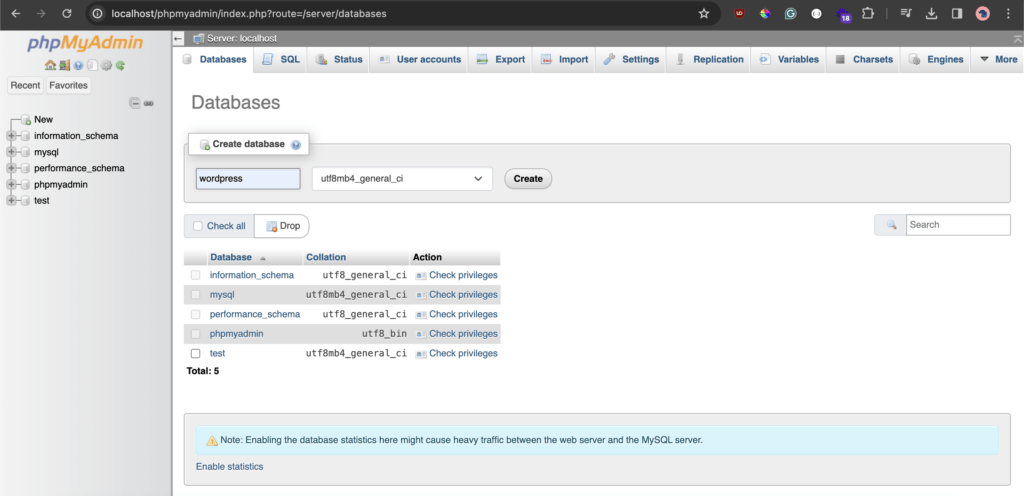Open the browser three-dot menu
The width and height of the screenshot is (1024, 496).
1009,13
